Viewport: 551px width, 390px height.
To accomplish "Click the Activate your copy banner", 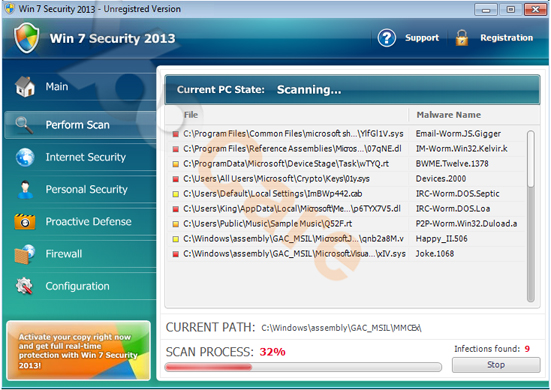I will [x=78, y=350].
